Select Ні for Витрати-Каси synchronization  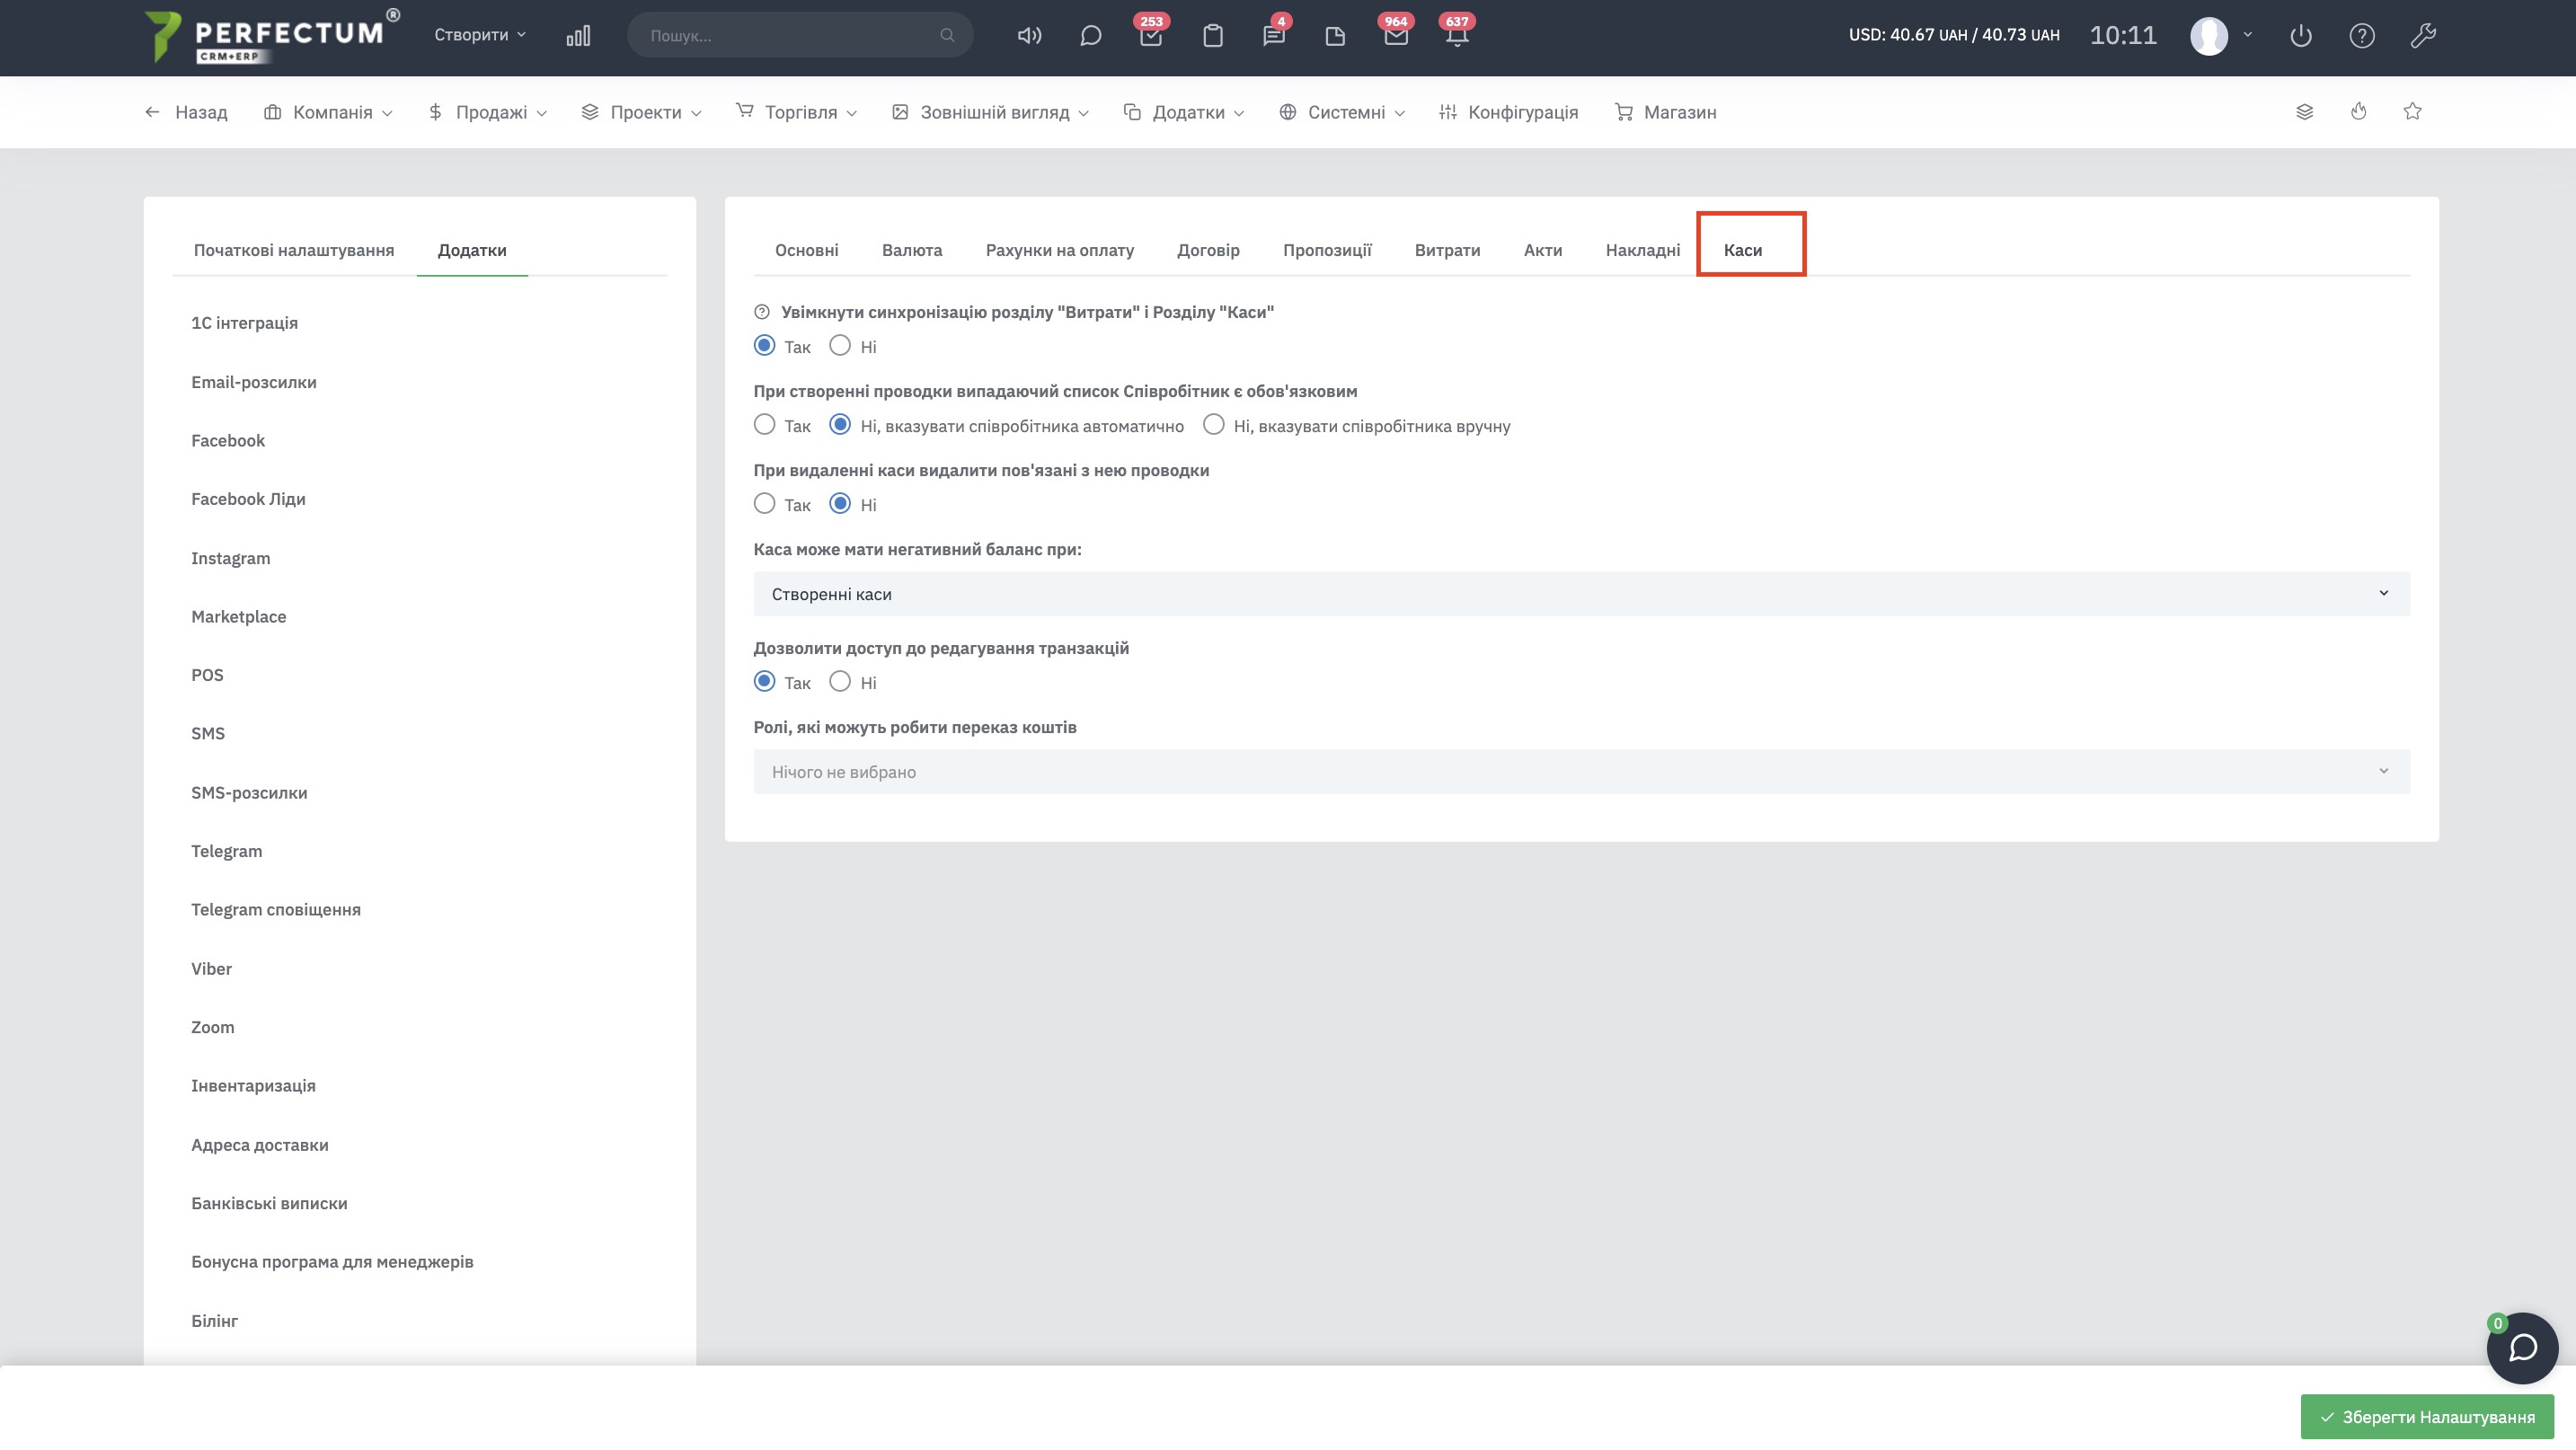(x=840, y=346)
